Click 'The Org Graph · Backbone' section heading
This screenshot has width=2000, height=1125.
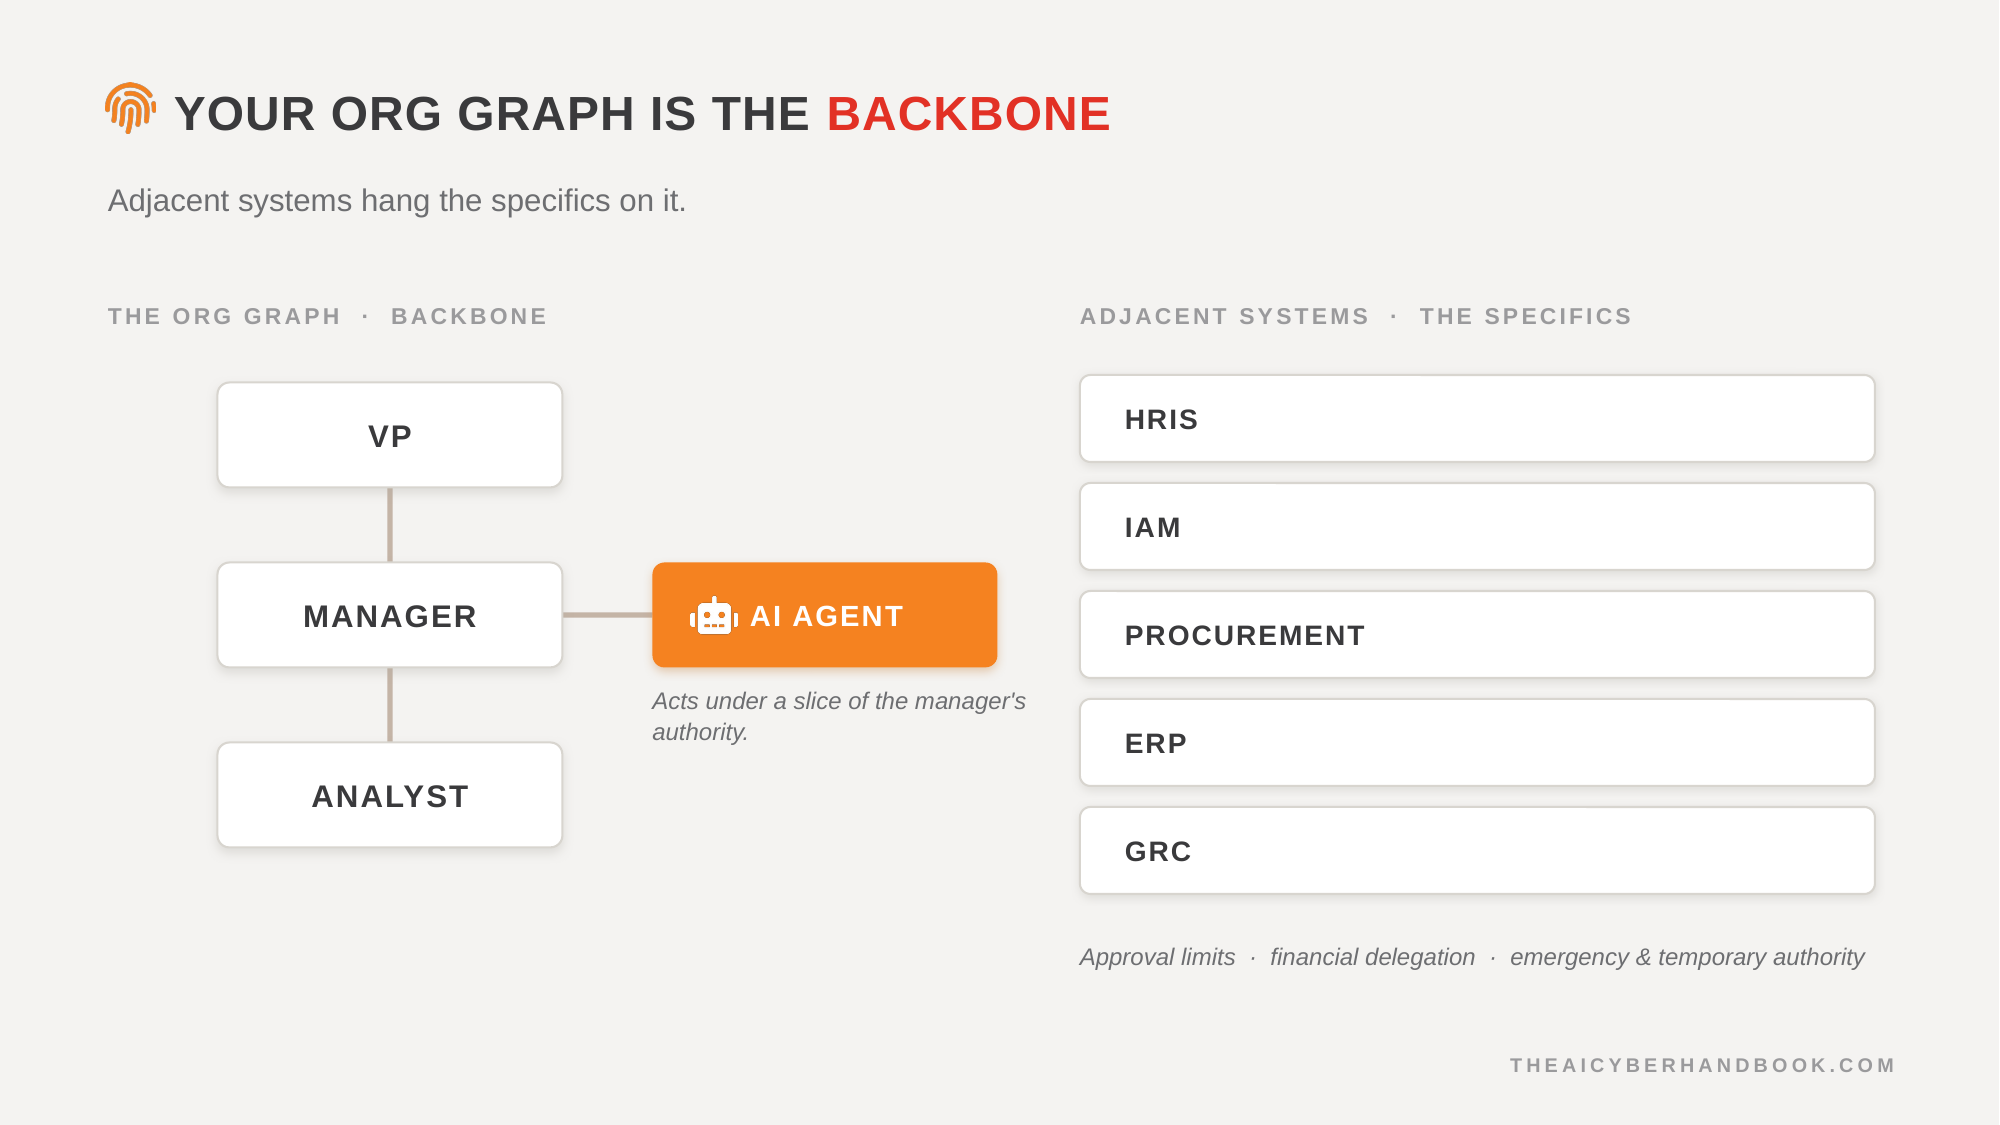point(327,316)
